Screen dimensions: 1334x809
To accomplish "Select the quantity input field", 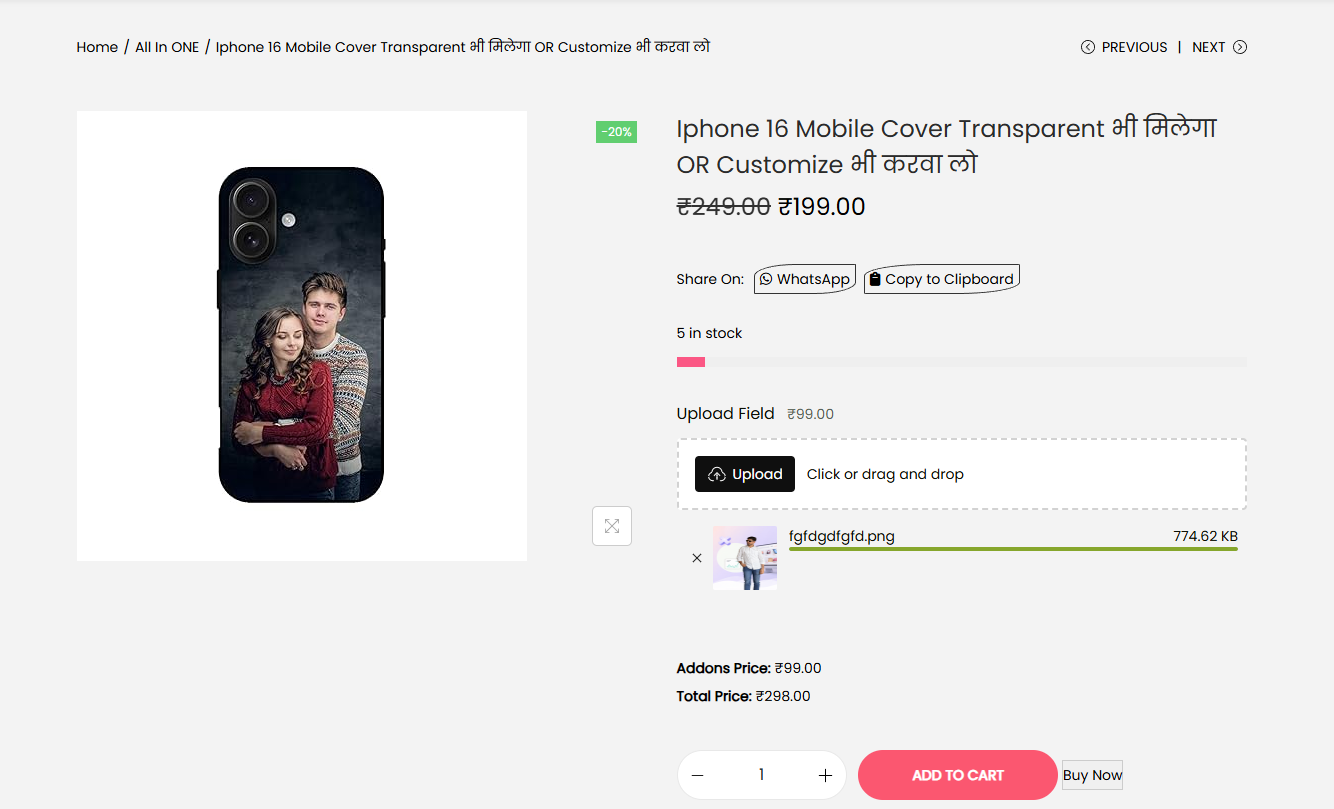I will pyautogui.click(x=761, y=774).
